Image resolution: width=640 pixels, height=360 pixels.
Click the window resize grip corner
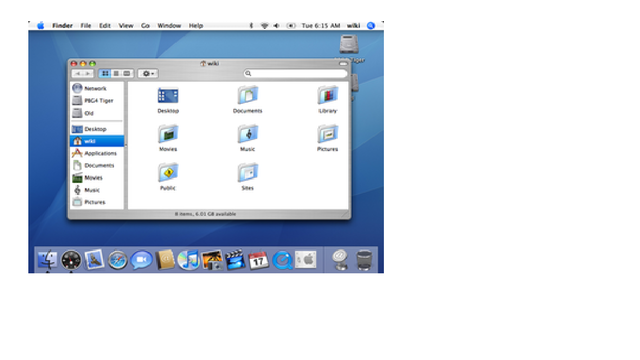click(x=346, y=214)
